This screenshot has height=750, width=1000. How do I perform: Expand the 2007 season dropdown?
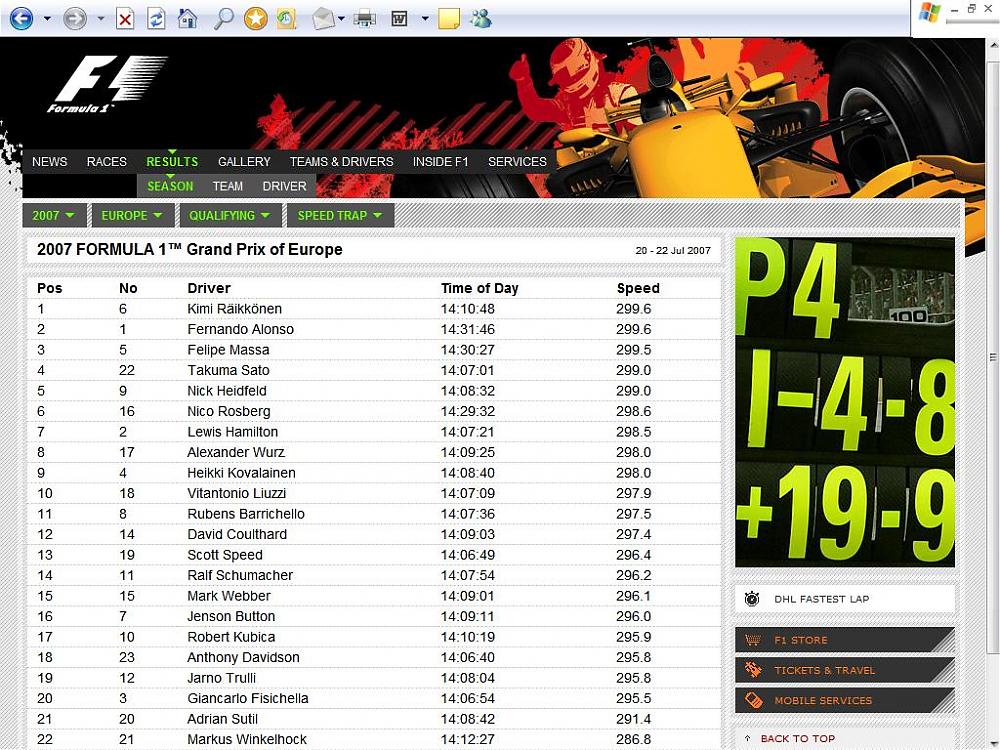tap(54, 216)
